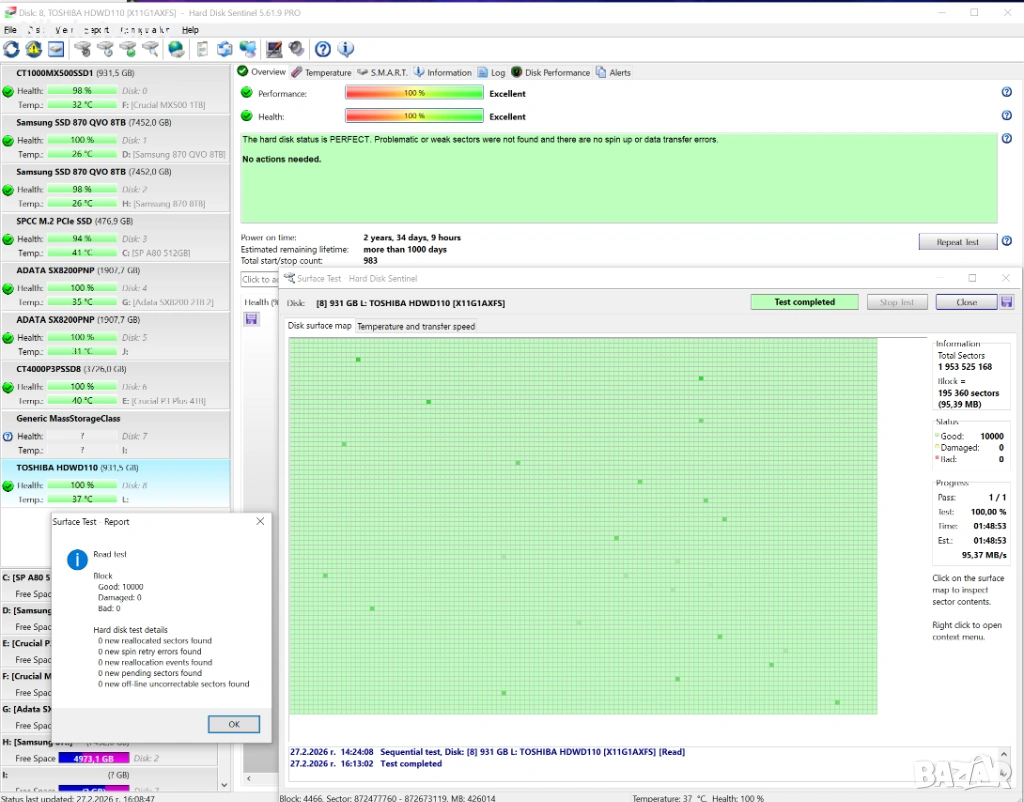The width and height of the screenshot is (1024, 802).
Task: Switch to the Temperature and transfer speed tab
Action: [416, 326]
